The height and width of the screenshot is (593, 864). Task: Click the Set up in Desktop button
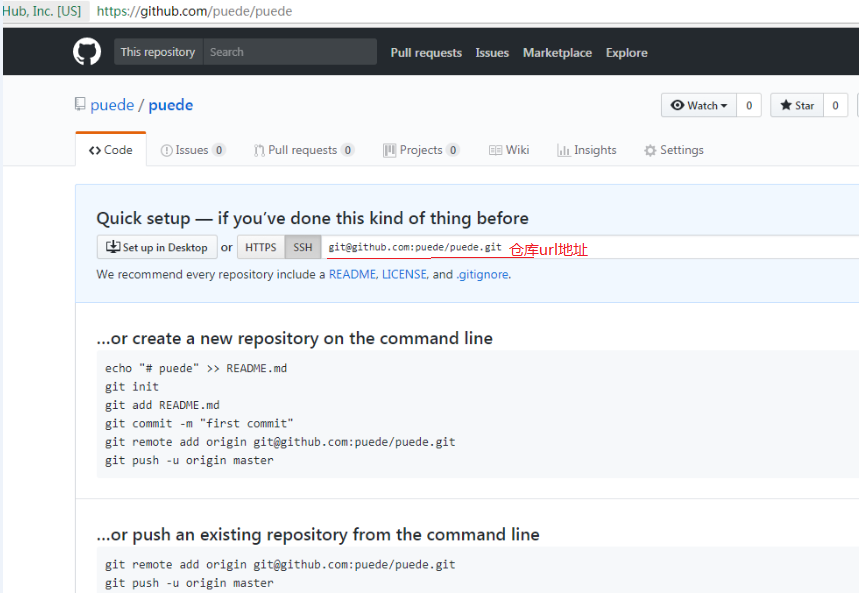[157, 247]
